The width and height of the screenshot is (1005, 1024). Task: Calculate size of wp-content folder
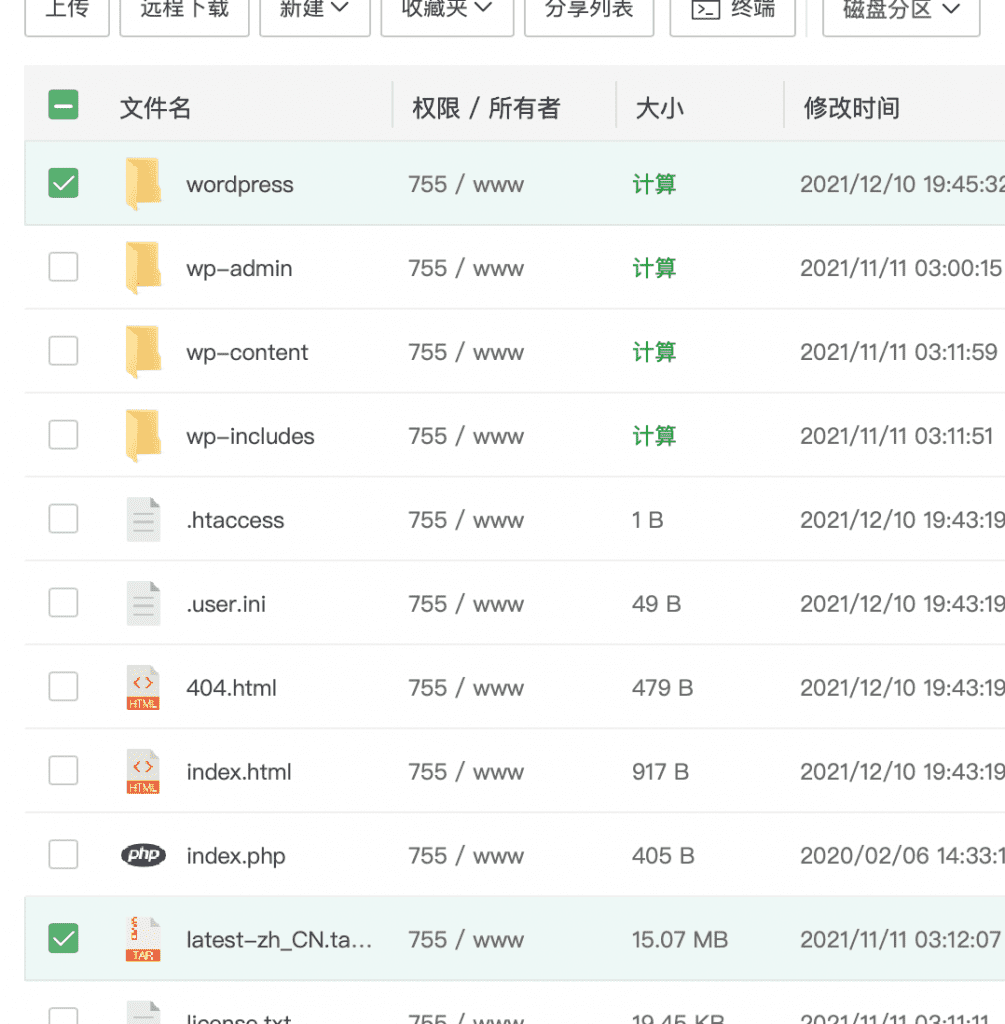[654, 352]
